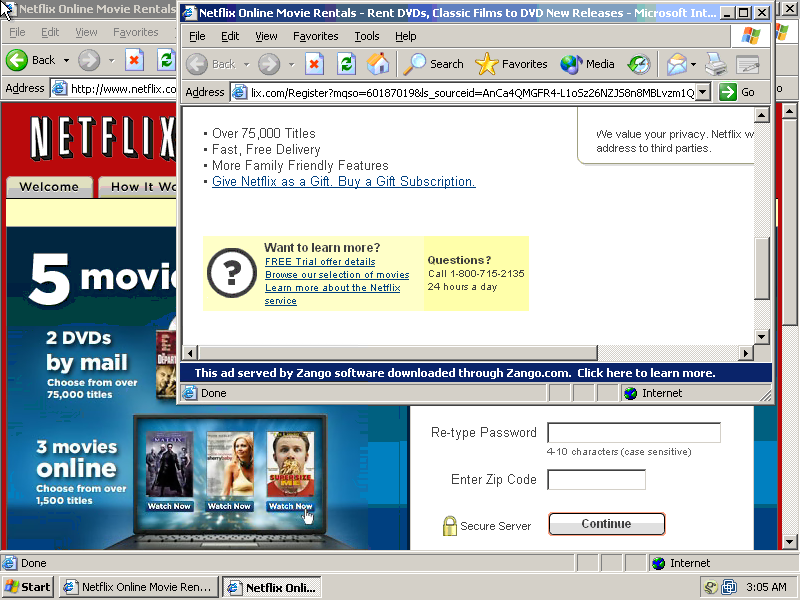The image size is (800, 600).
Task: Click the scroll down arrow in the front window
Action: pos(761,336)
